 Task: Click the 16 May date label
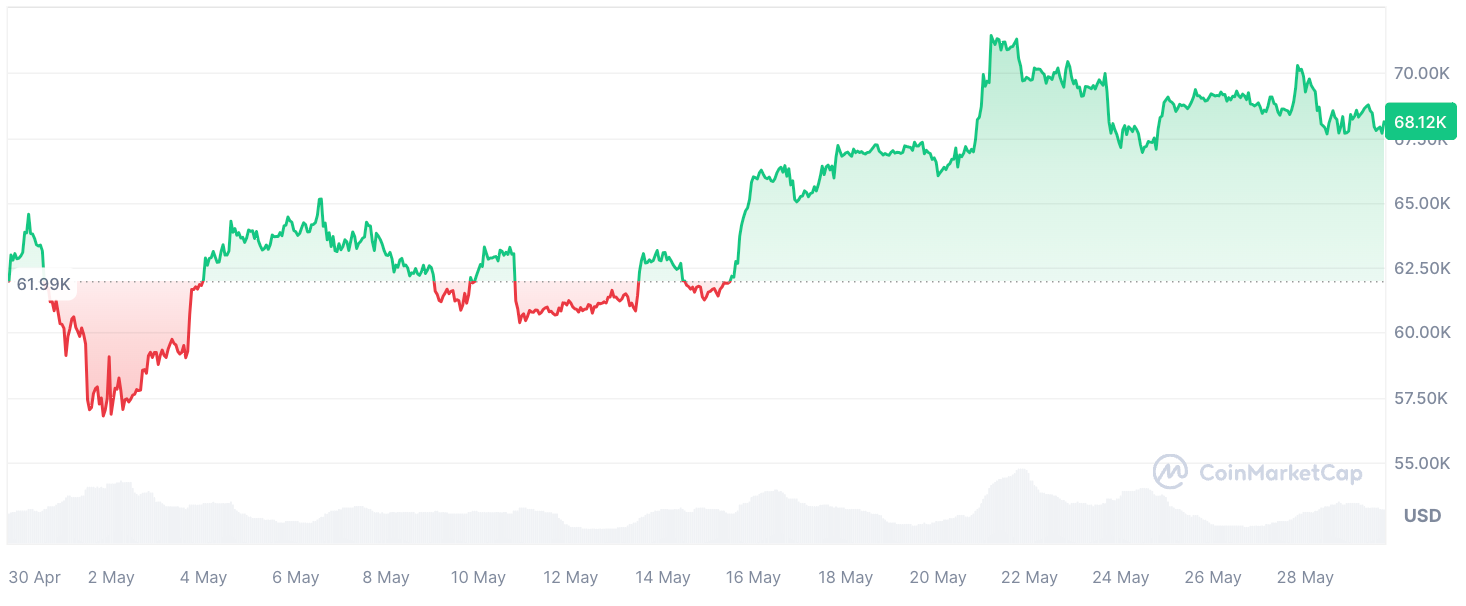[753, 578]
